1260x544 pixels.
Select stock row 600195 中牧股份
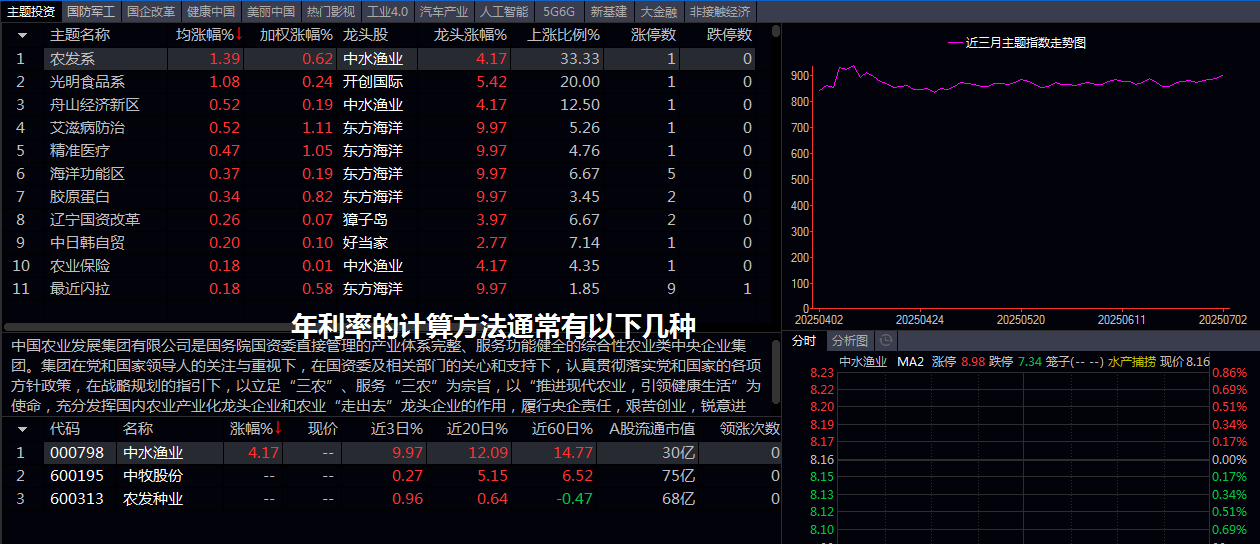(x=392, y=476)
